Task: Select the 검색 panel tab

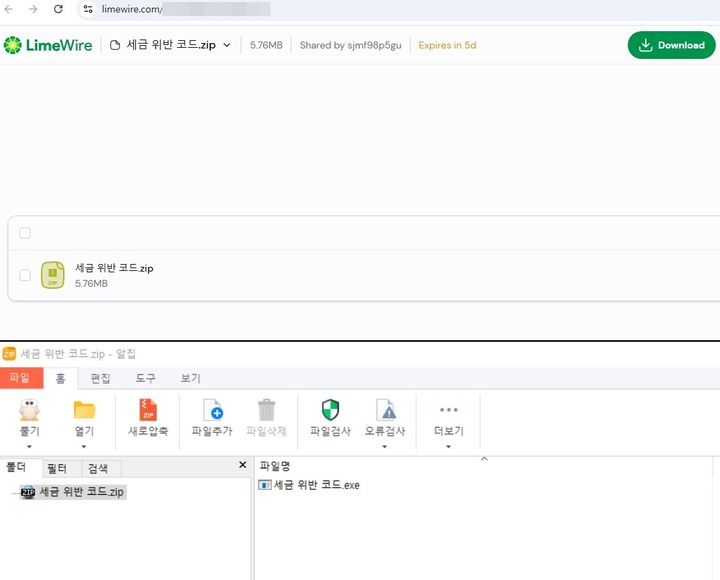Action: [98, 468]
